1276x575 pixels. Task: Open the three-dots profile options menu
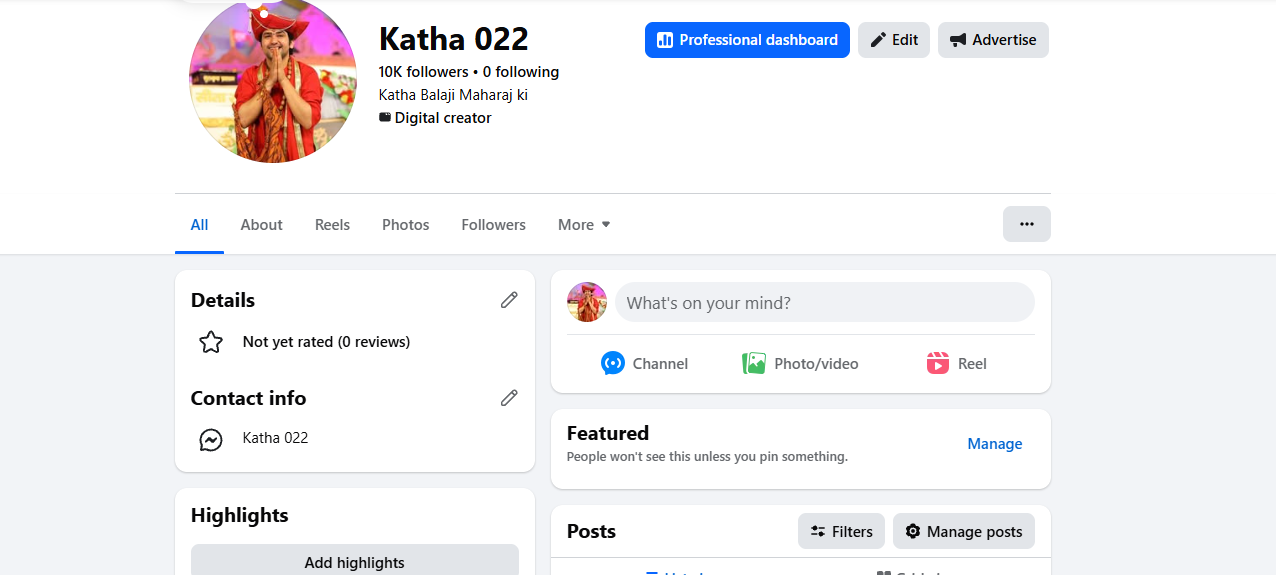pos(1027,224)
